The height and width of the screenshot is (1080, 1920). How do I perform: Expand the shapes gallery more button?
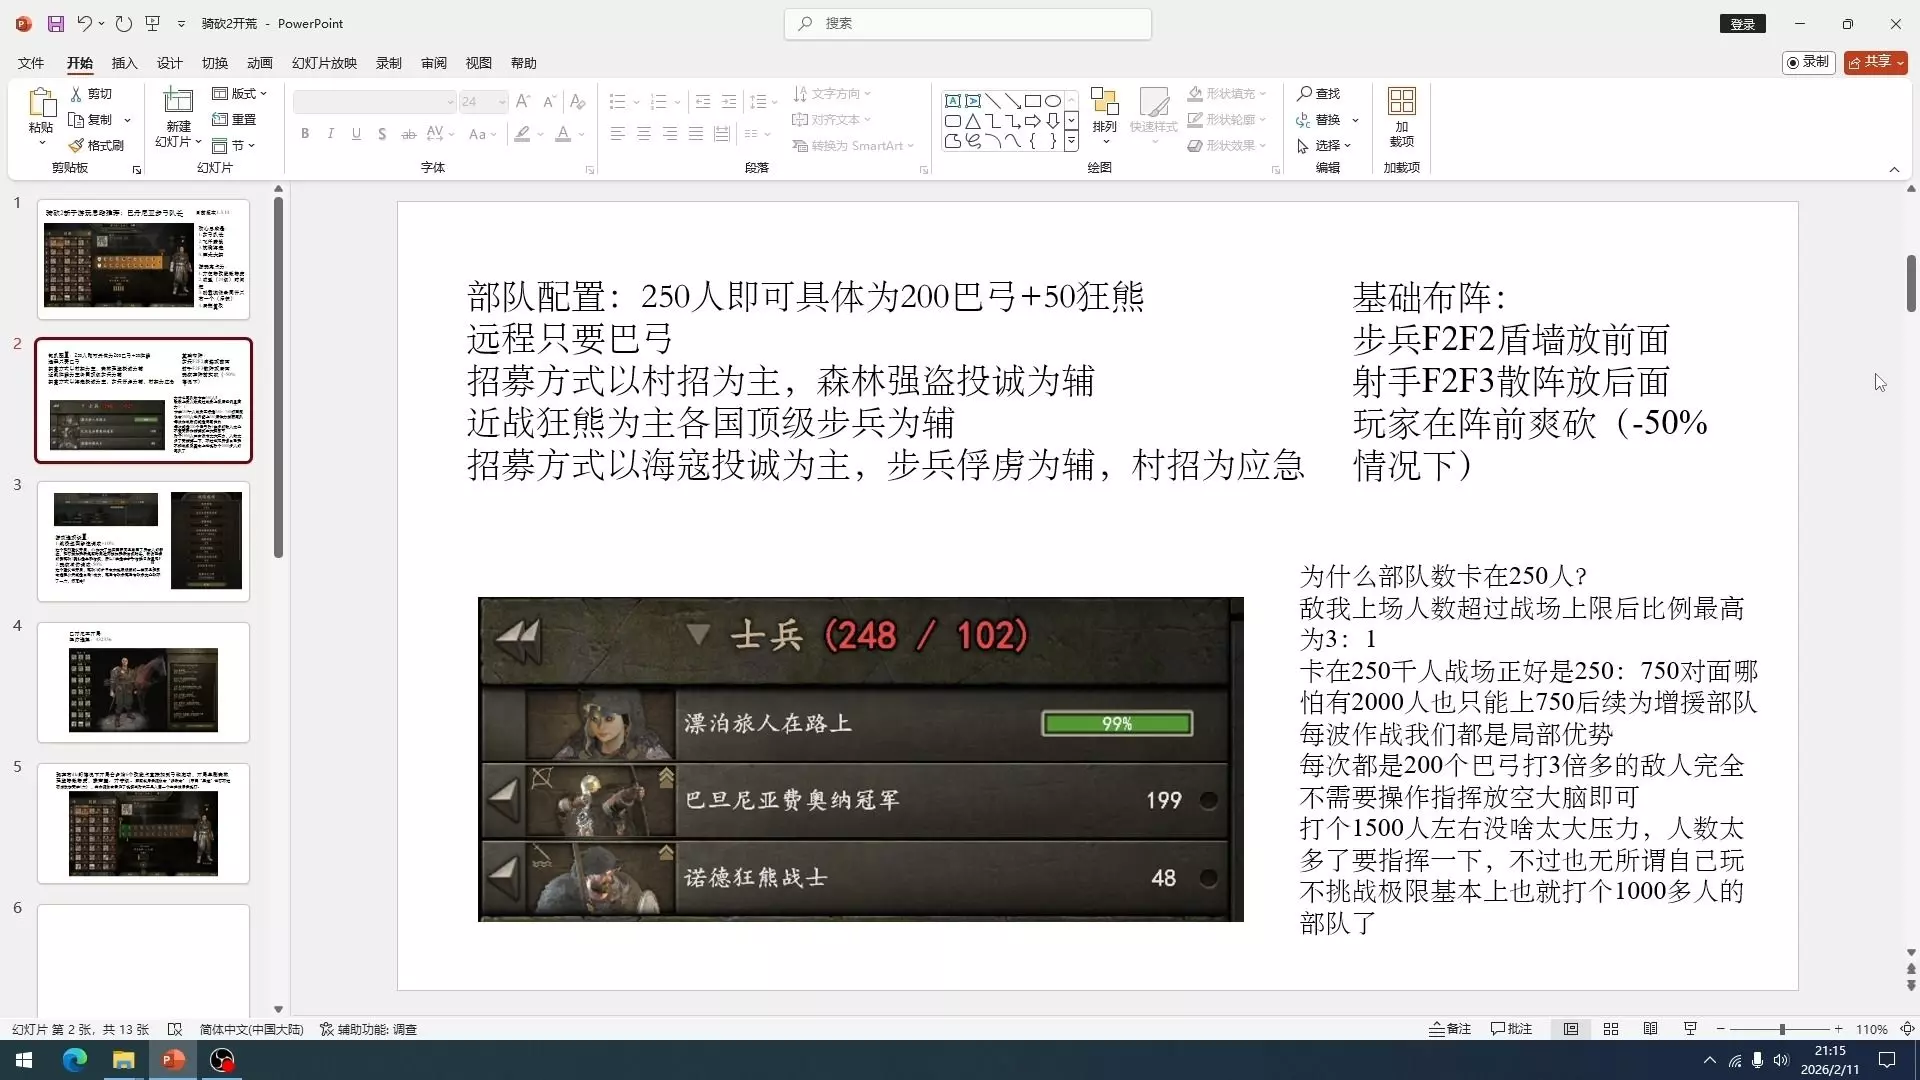click(x=1071, y=141)
